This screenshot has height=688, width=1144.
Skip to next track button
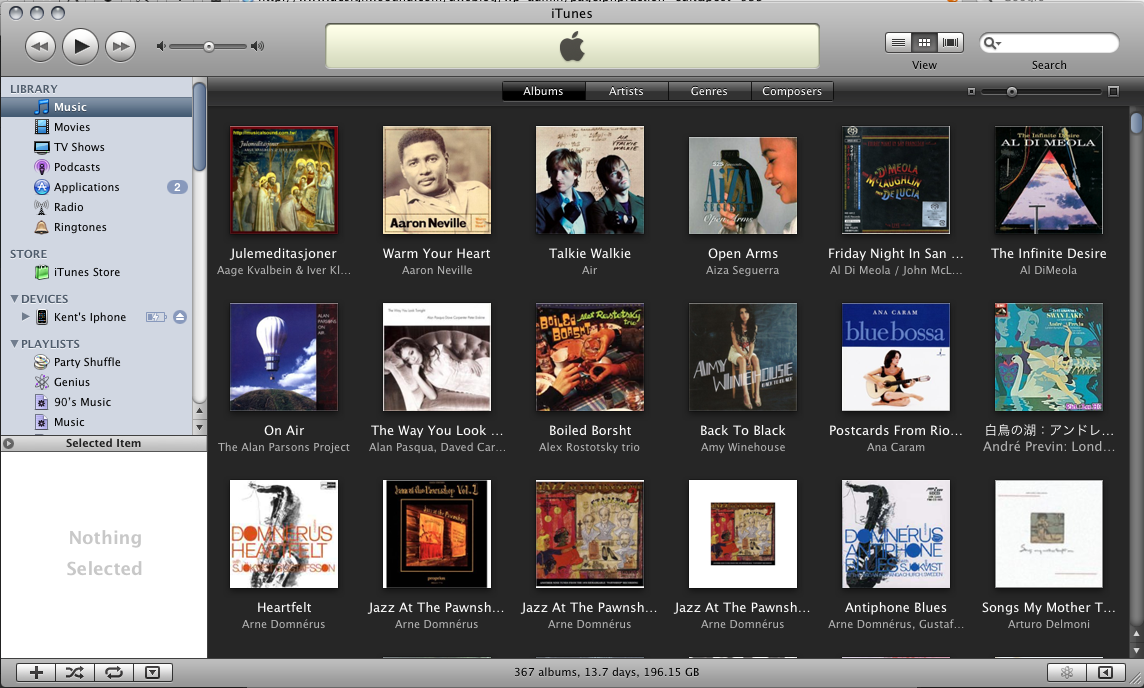coord(120,47)
